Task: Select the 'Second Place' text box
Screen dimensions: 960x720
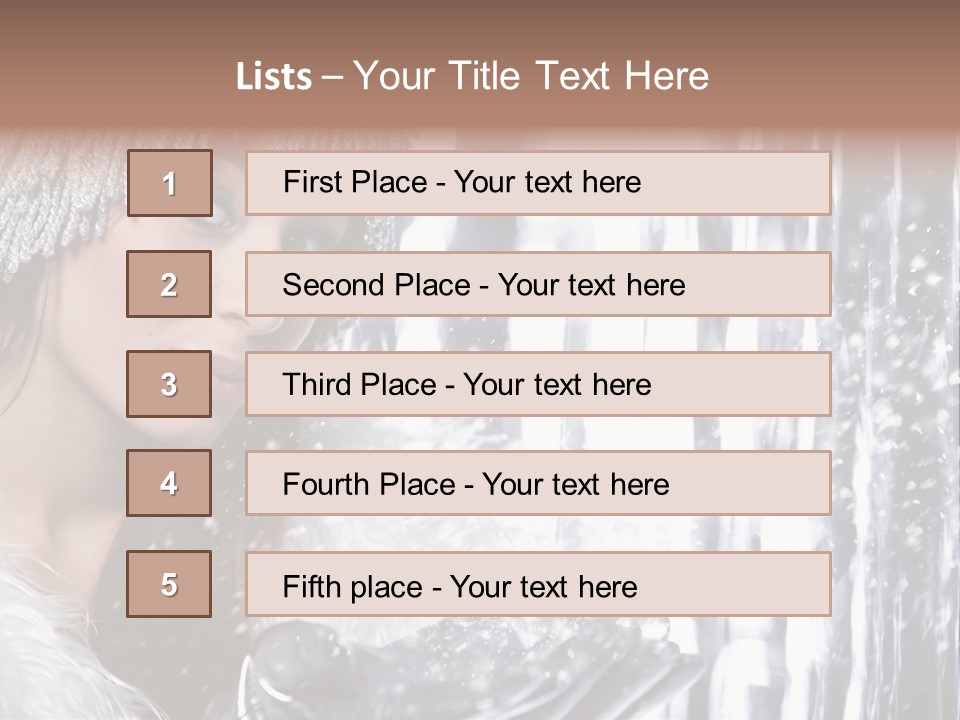Action: tap(538, 284)
